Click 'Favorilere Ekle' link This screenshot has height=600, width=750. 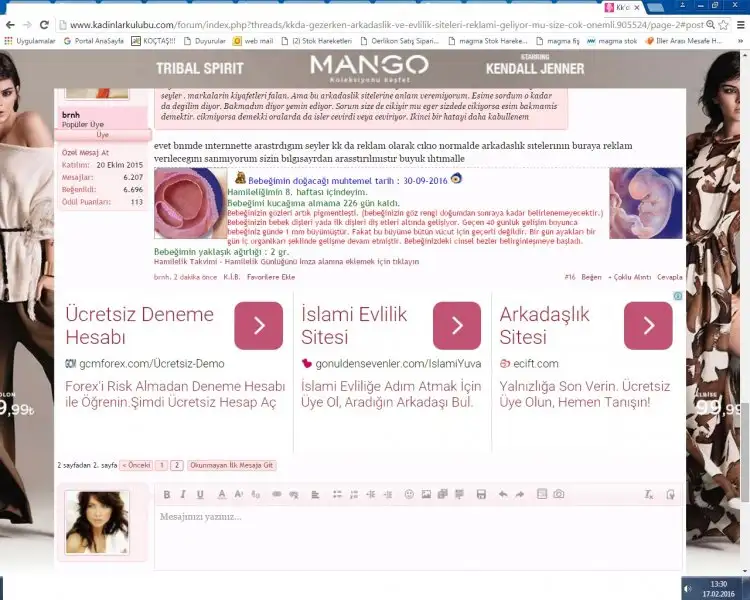tap(271, 277)
